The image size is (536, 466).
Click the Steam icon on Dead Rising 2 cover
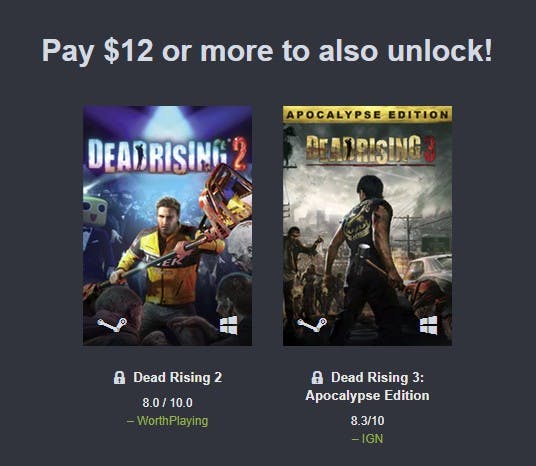tap(111, 324)
